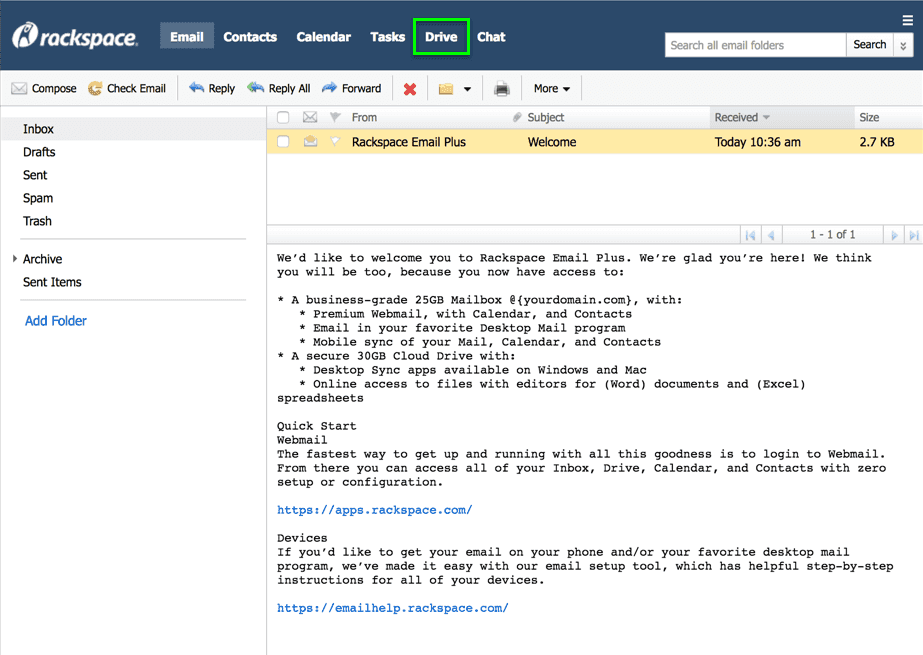Screen dimensions: 923x655
Task: Open the apps.rackspace.com link in email
Action: tap(374, 510)
